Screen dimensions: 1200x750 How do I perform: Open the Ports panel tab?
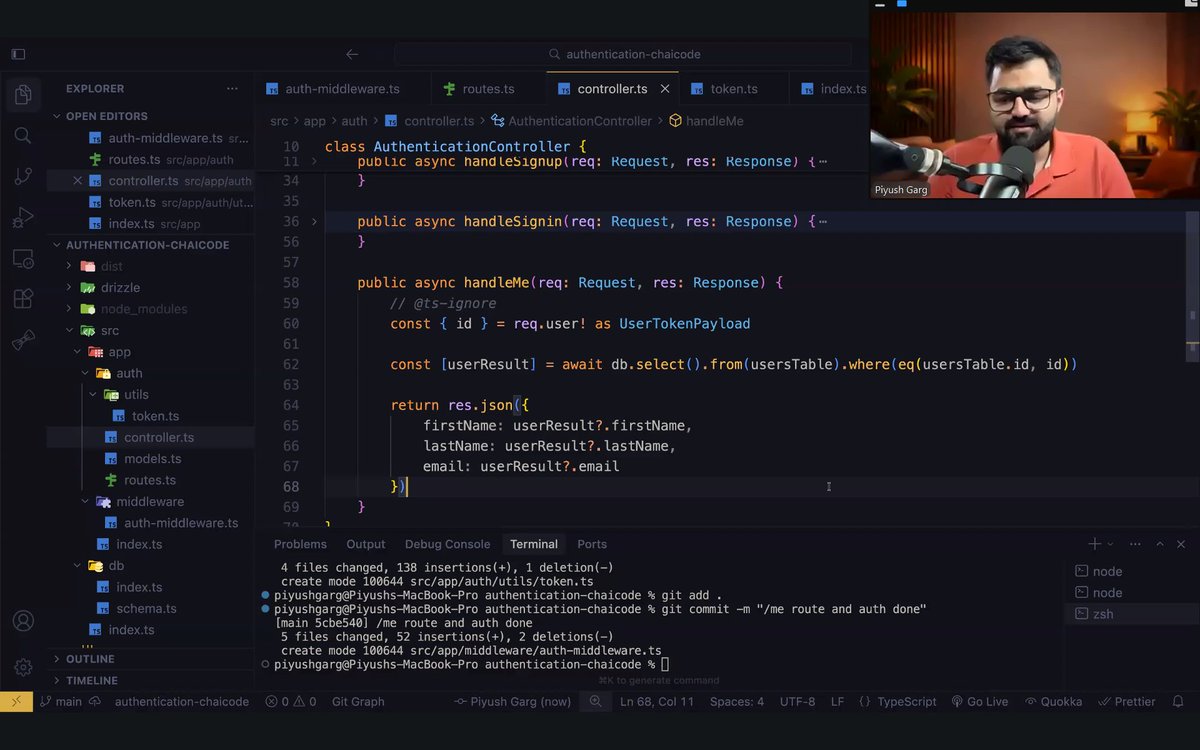coord(592,544)
